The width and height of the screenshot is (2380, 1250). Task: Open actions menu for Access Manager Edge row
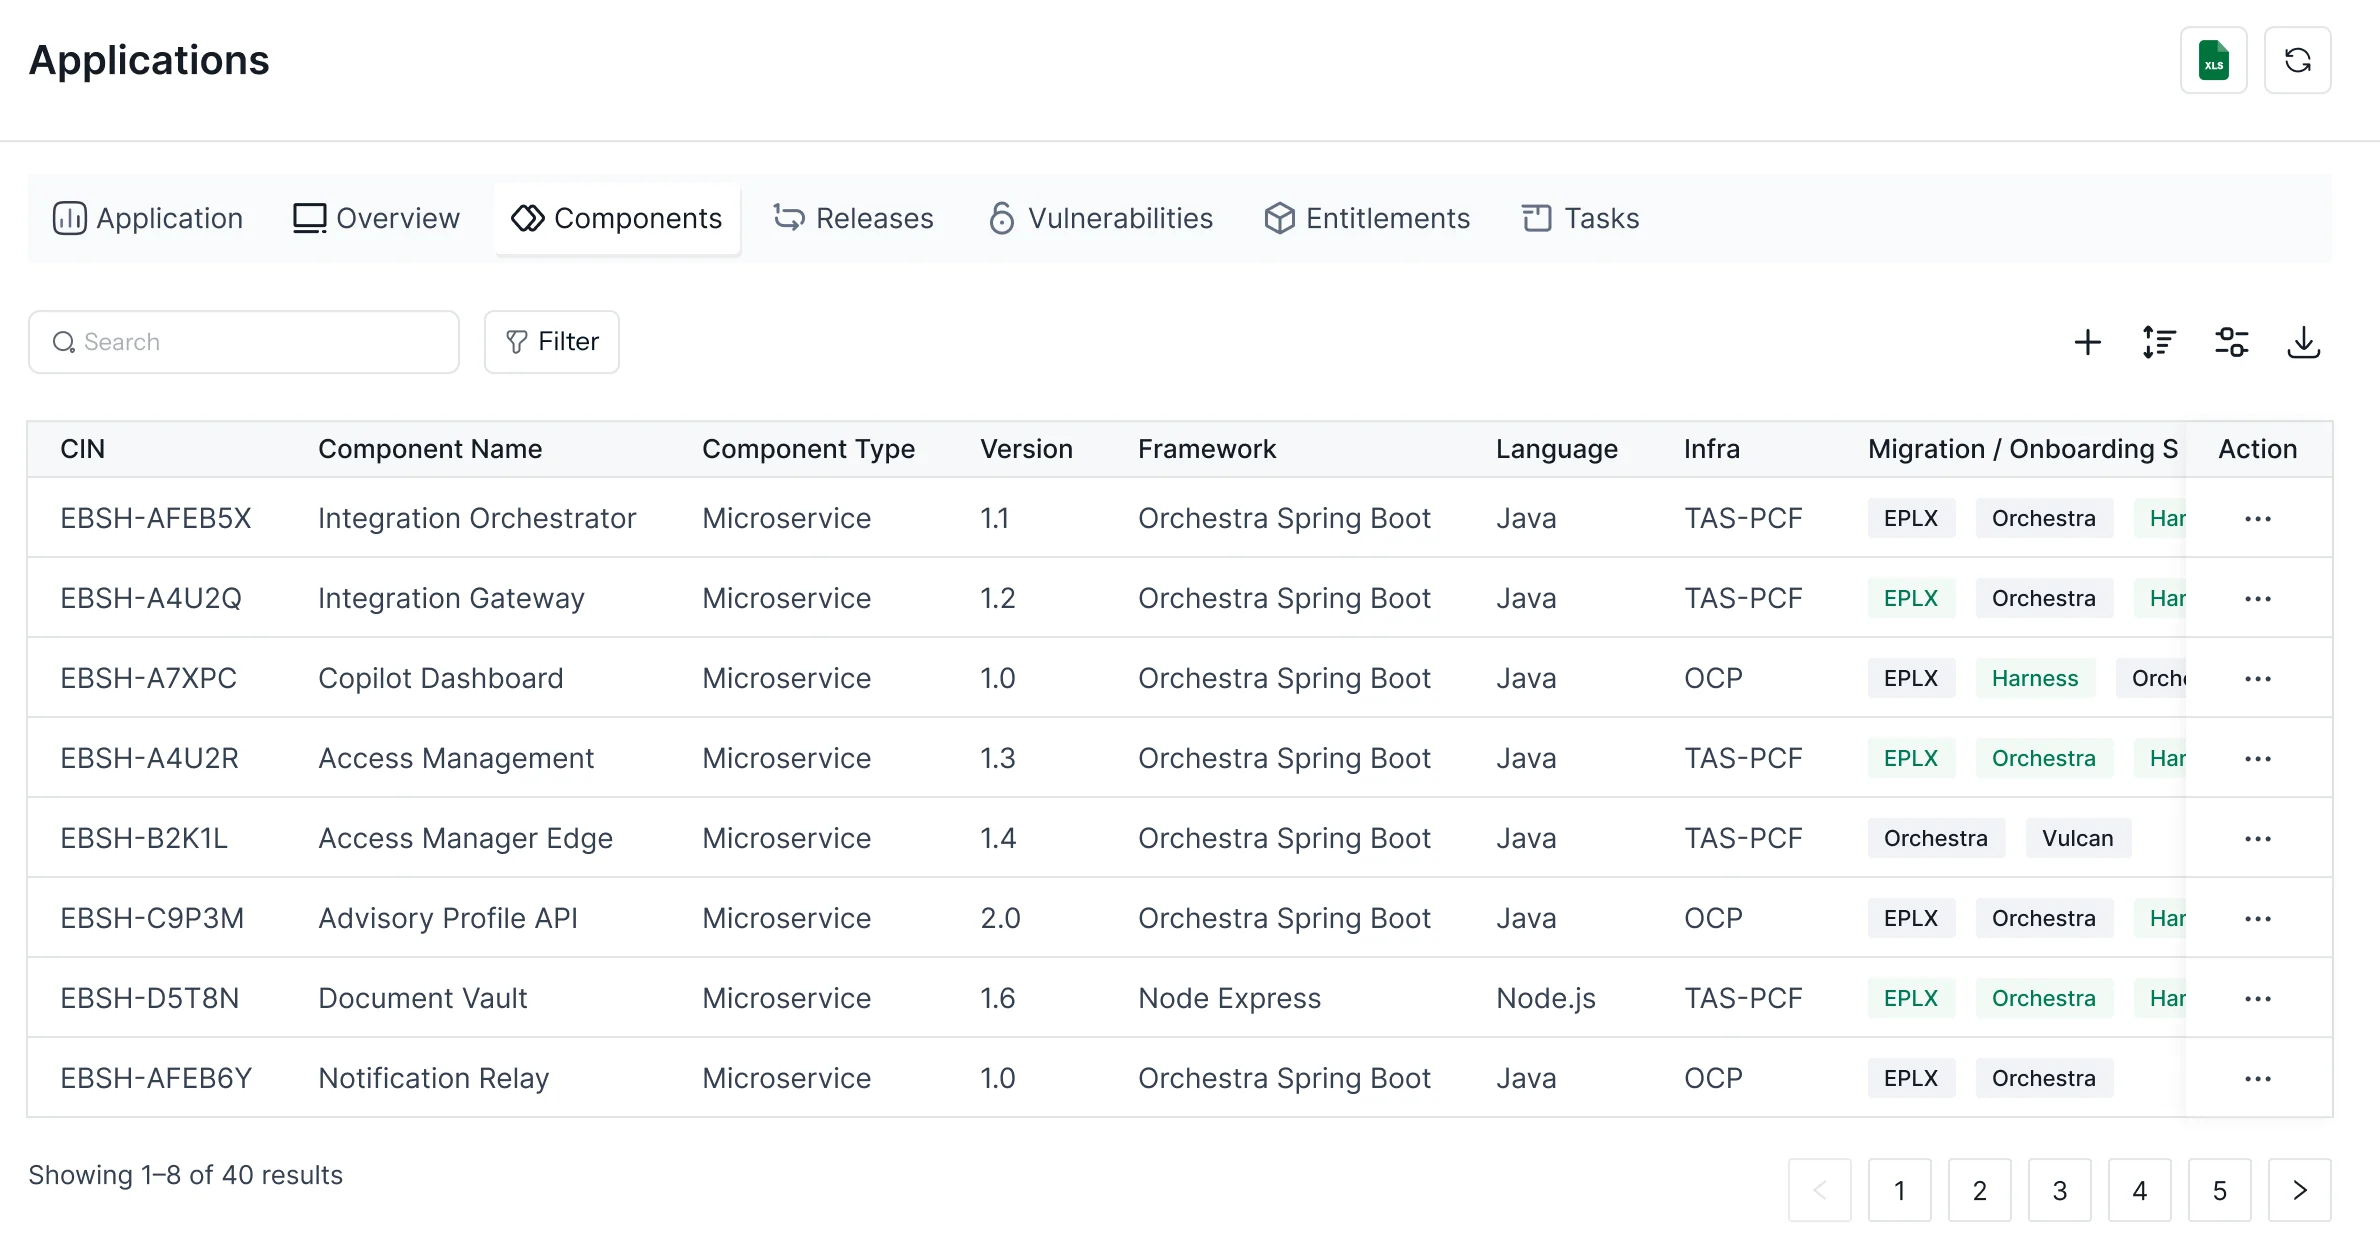point(2257,838)
